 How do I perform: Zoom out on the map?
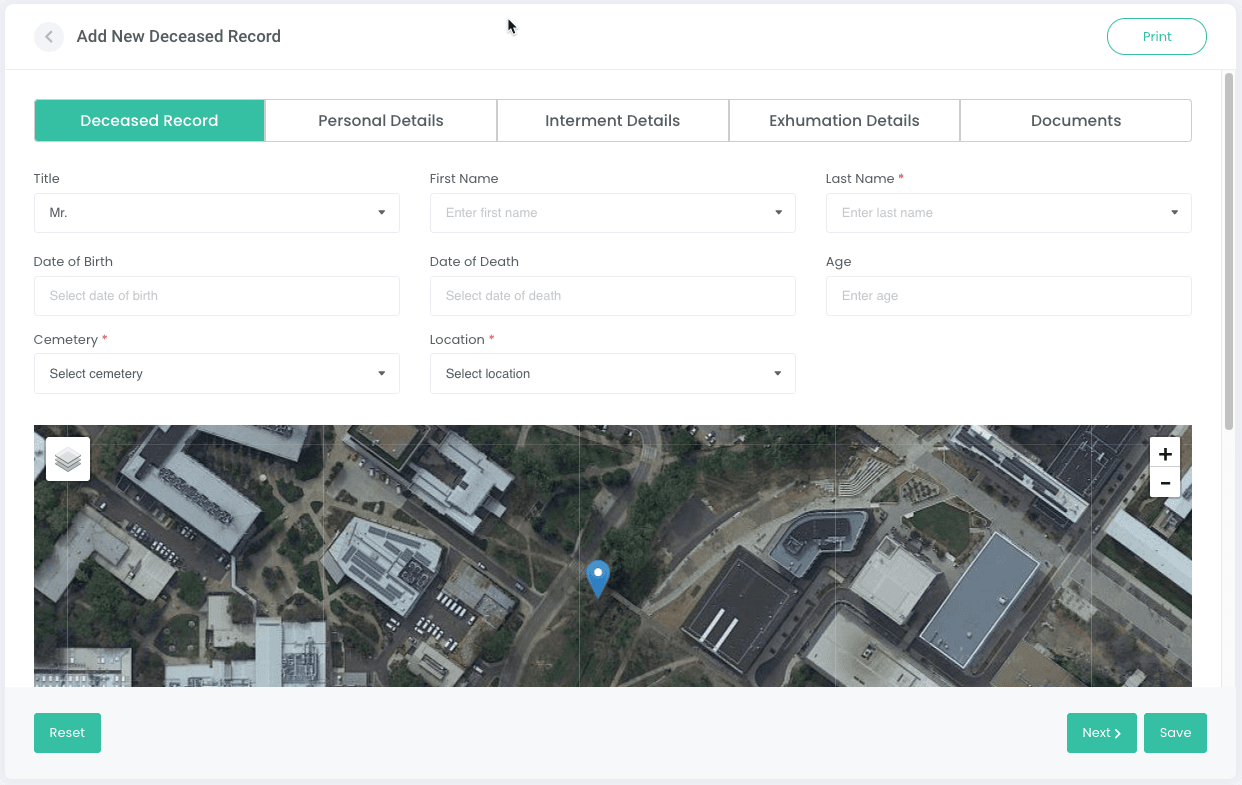[x=1165, y=483]
